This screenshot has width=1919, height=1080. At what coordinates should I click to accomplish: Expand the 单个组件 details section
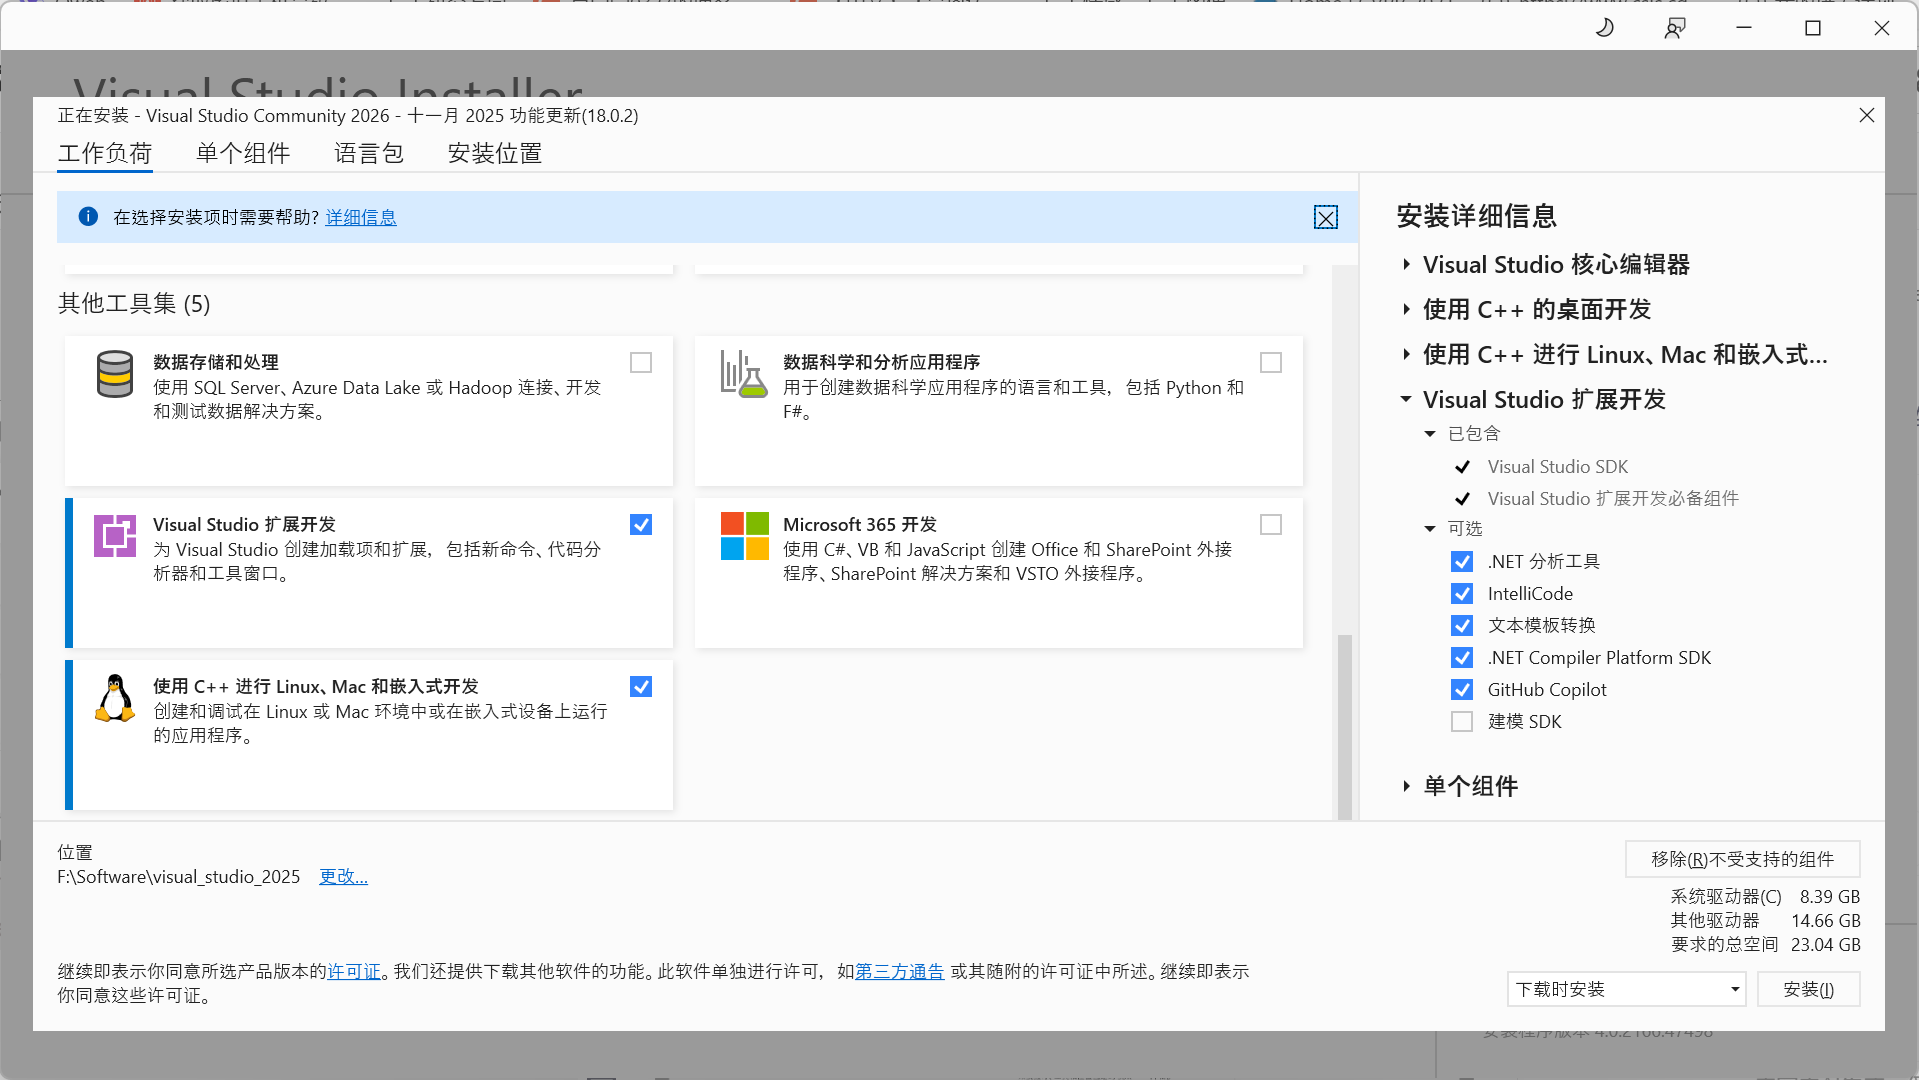click(x=1406, y=787)
